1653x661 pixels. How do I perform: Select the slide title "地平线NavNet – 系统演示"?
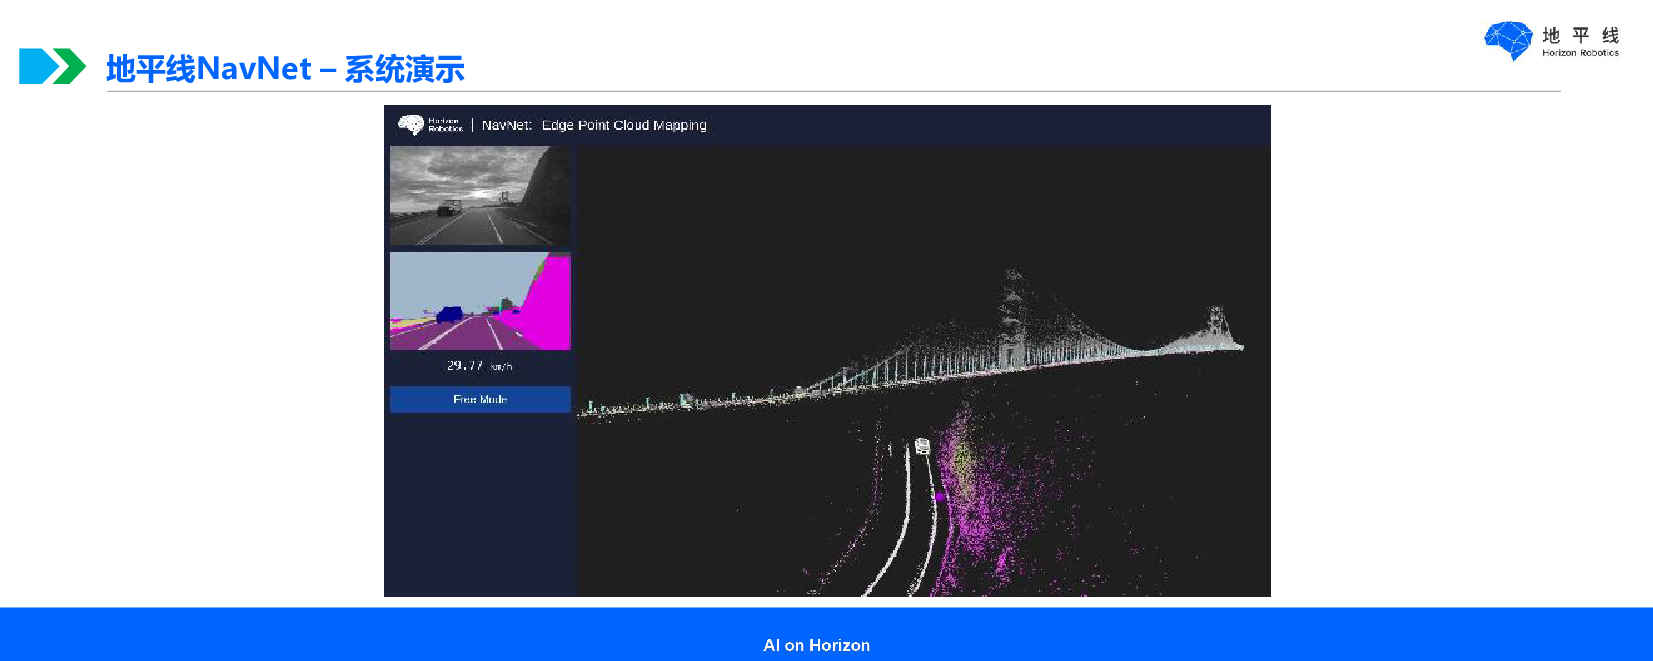pyautogui.click(x=285, y=69)
